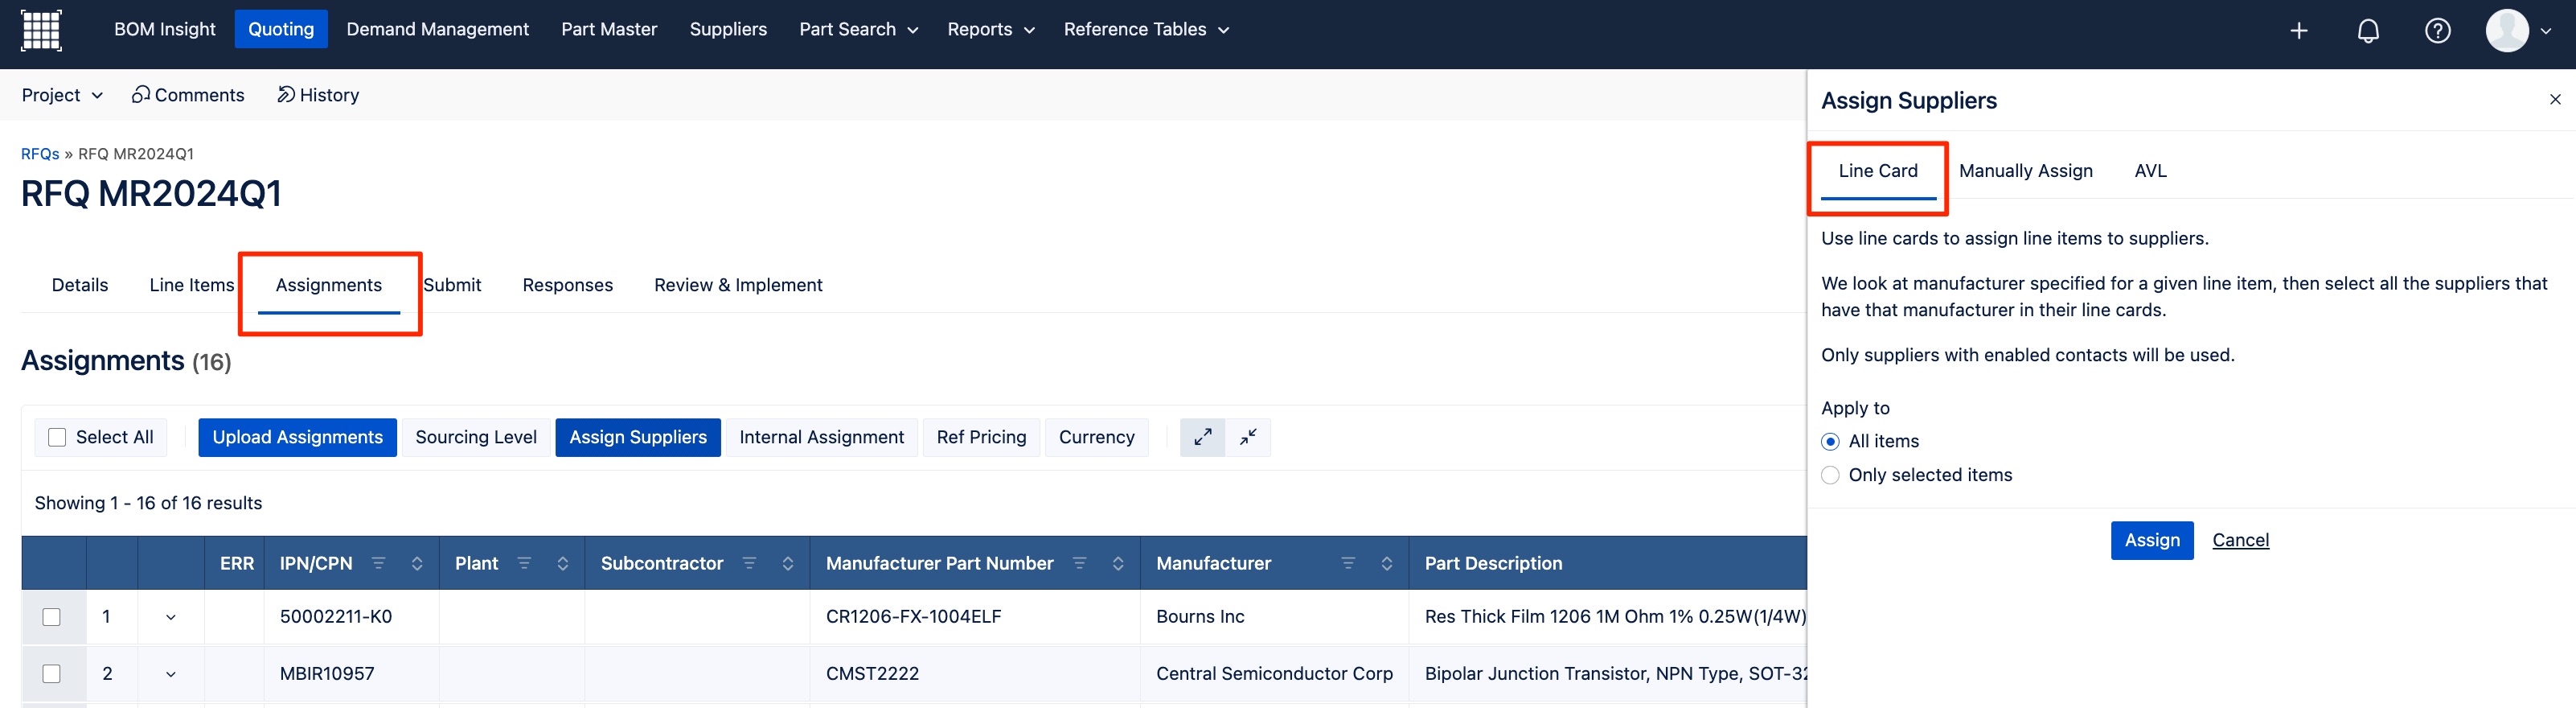The width and height of the screenshot is (2576, 708).
Task: Open the Review & Implement tab
Action: pos(738,285)
